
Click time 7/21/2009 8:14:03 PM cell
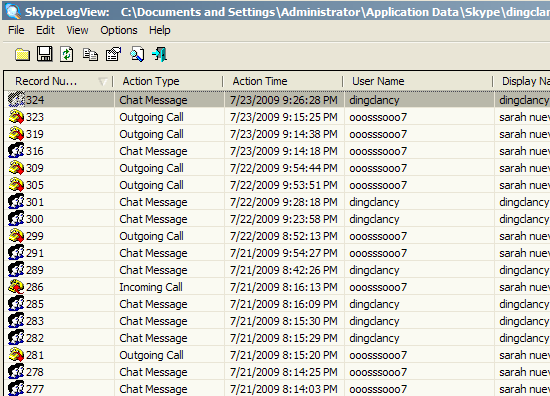[x=284, y=389]
